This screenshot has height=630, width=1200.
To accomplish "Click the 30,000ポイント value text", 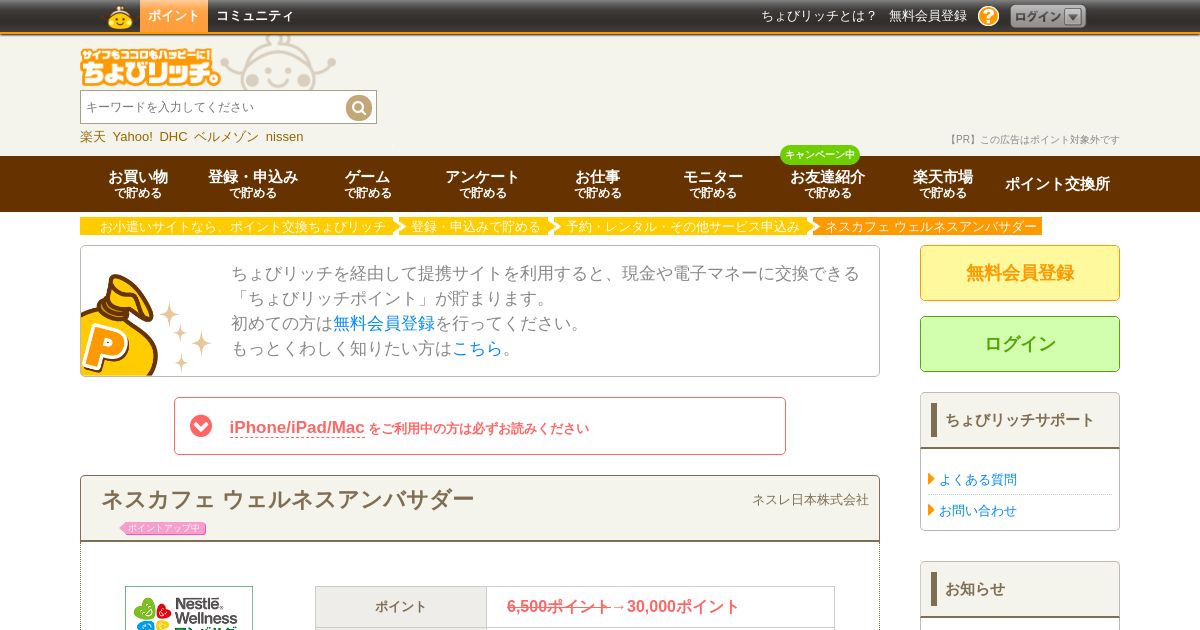I will point(683,607).
